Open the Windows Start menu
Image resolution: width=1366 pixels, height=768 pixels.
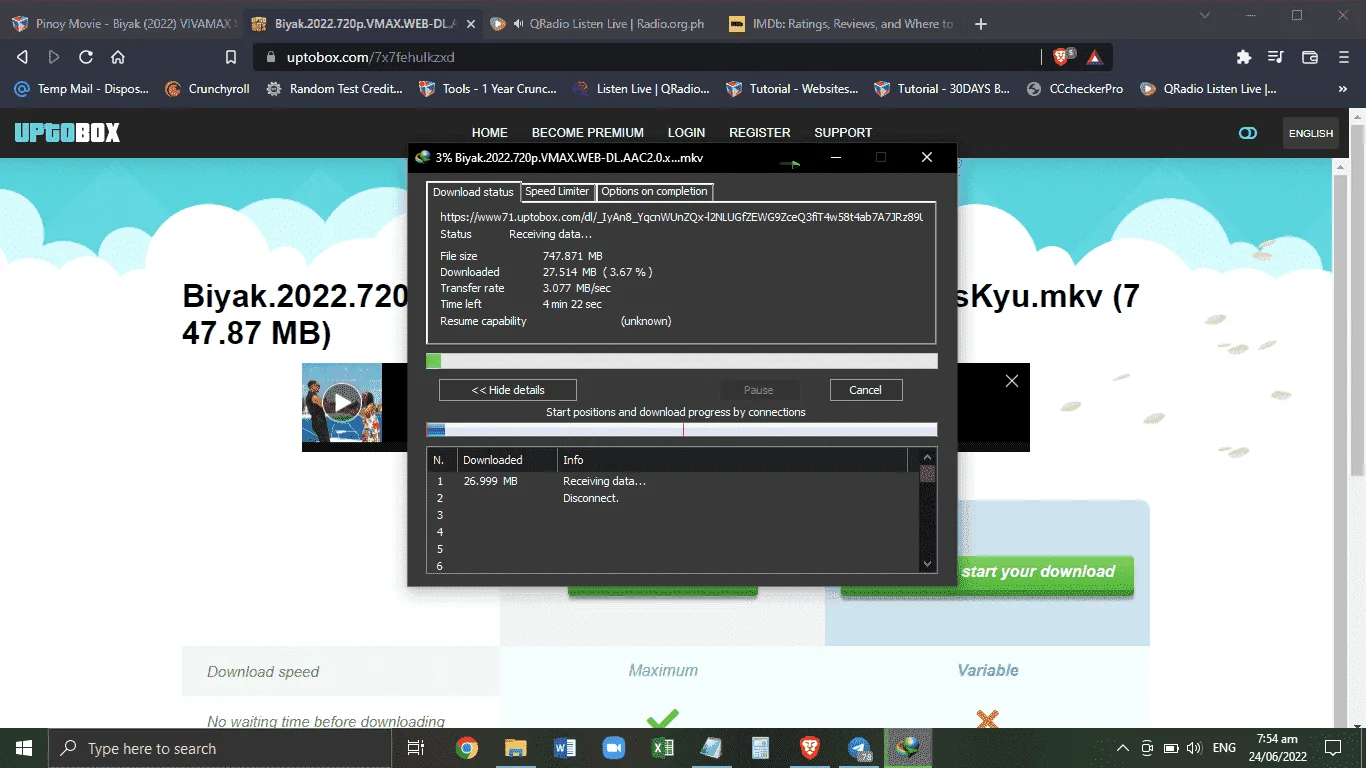24,748
